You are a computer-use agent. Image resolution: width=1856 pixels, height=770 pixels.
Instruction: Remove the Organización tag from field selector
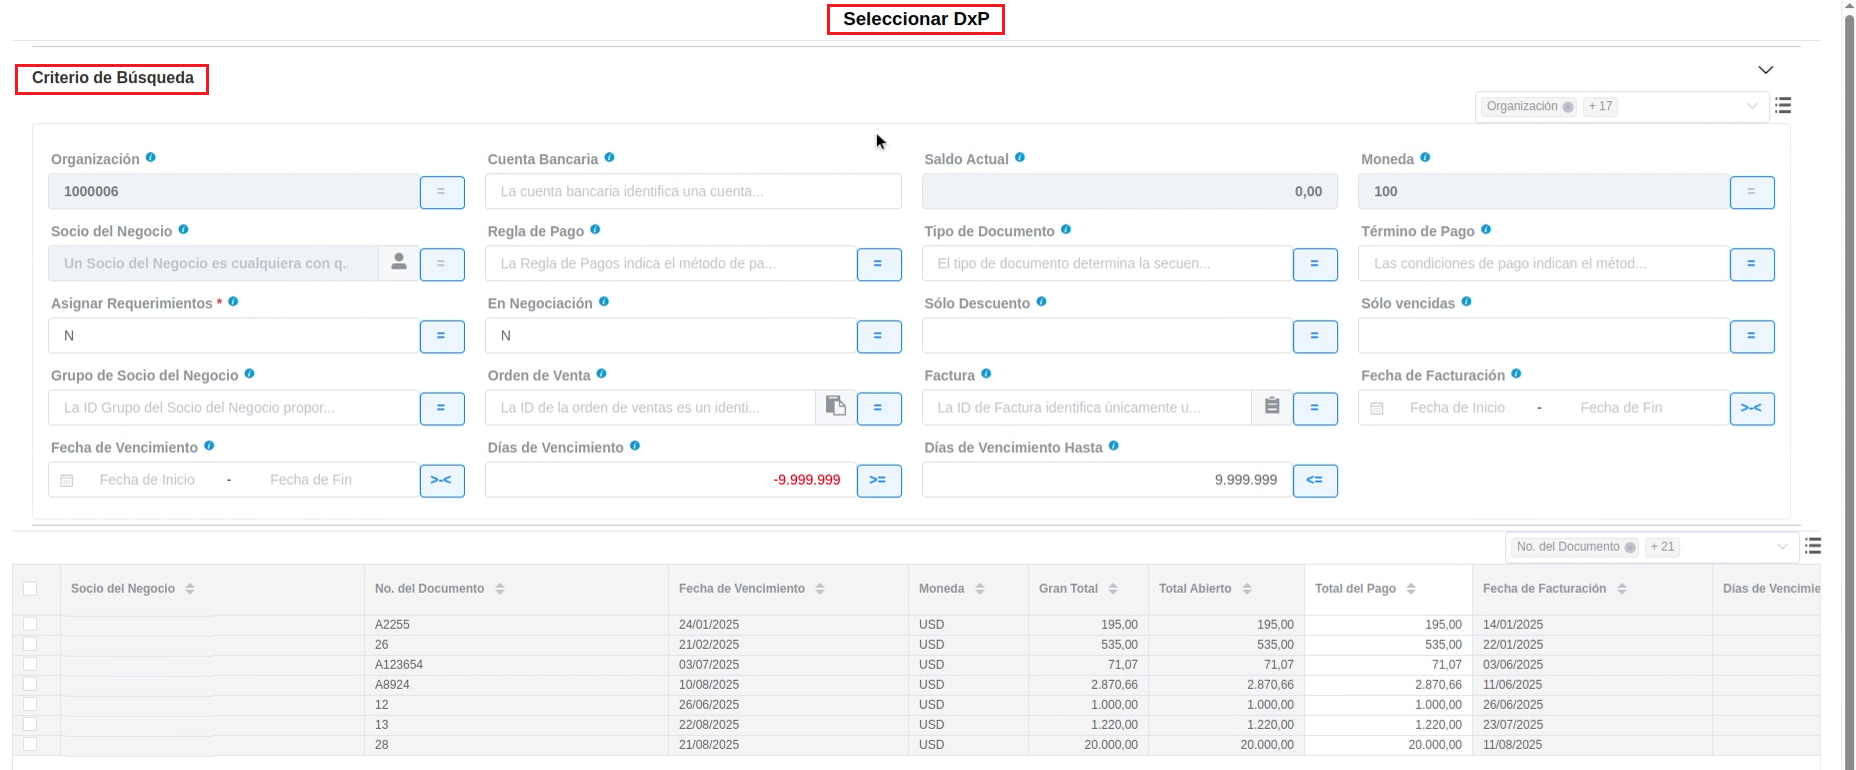click(1568, 107)
